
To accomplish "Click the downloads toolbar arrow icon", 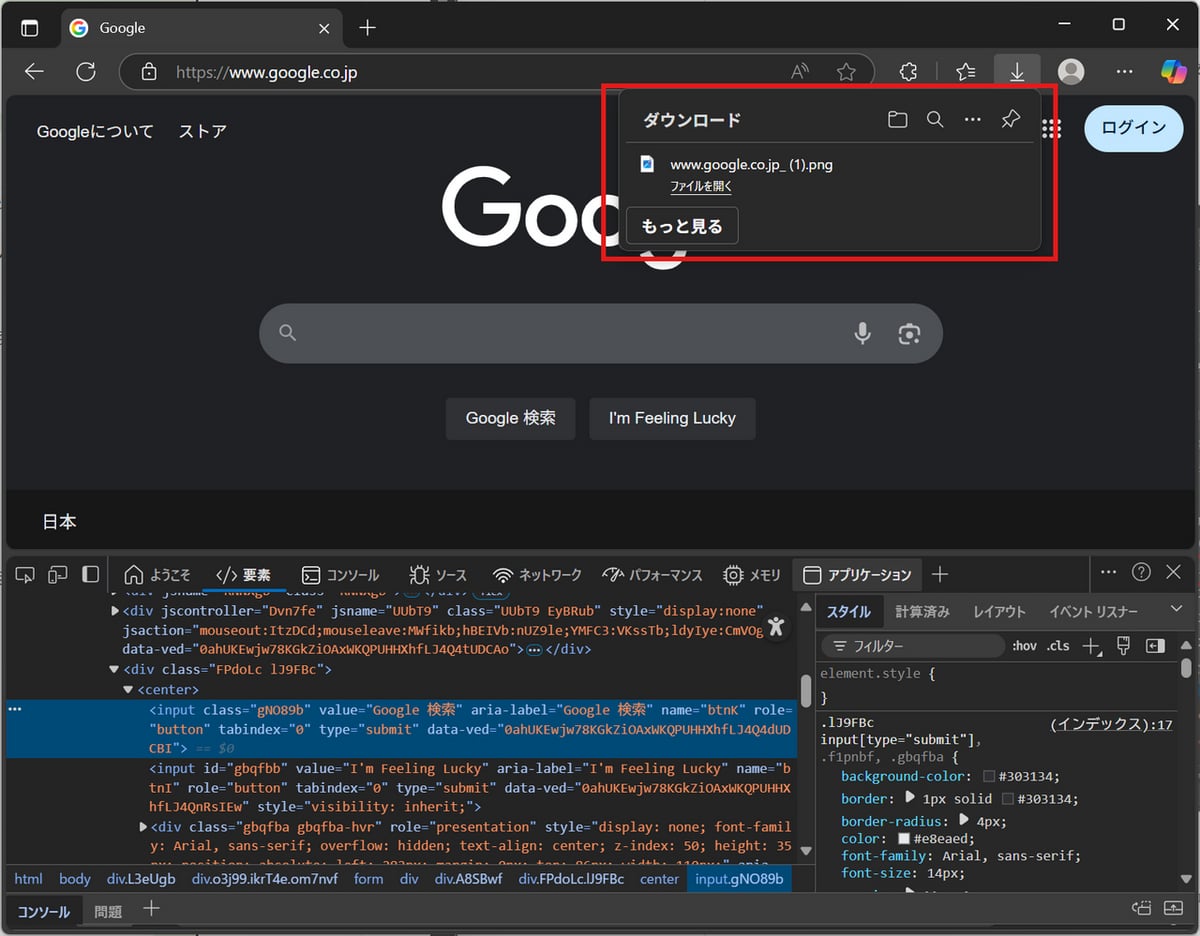I will point(1017,72).
